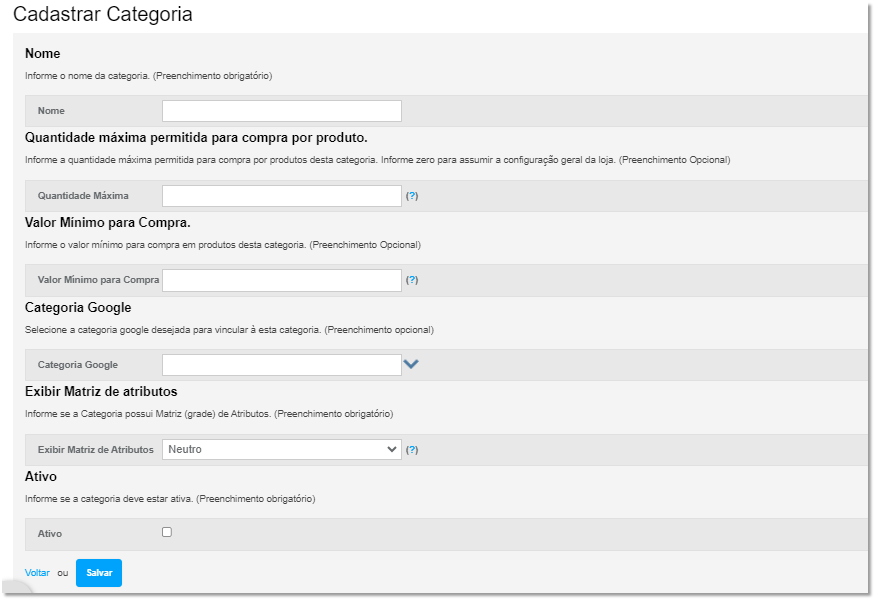The width and height of the screenshot is (875, 600).
Task: Click the gray Categoria Google row label
Action: tap(77, 365)
